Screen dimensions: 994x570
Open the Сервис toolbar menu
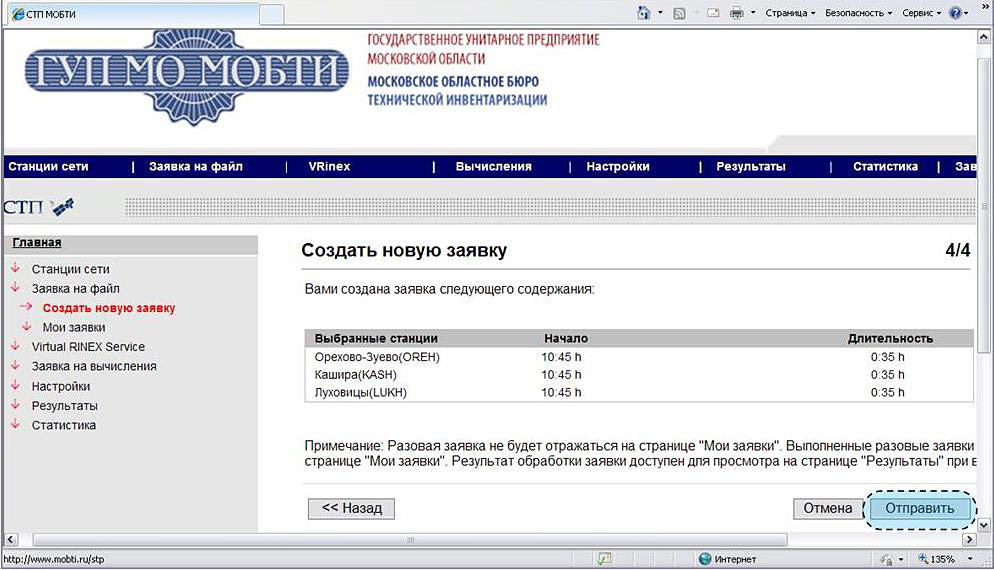(922, 13)
